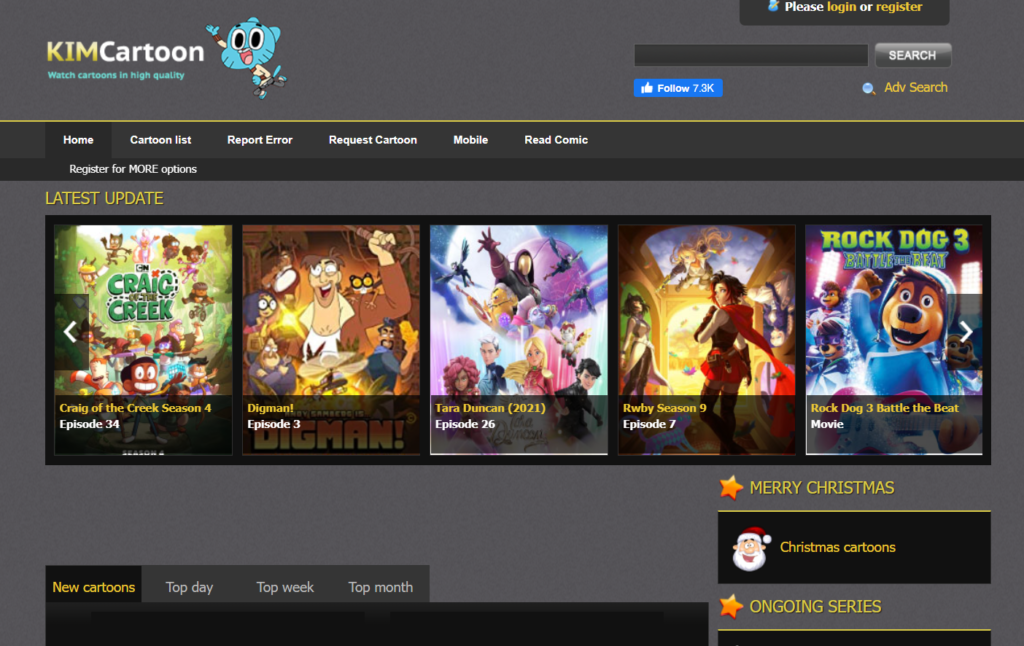
Task: Open the register link
Action: [899, 7]
